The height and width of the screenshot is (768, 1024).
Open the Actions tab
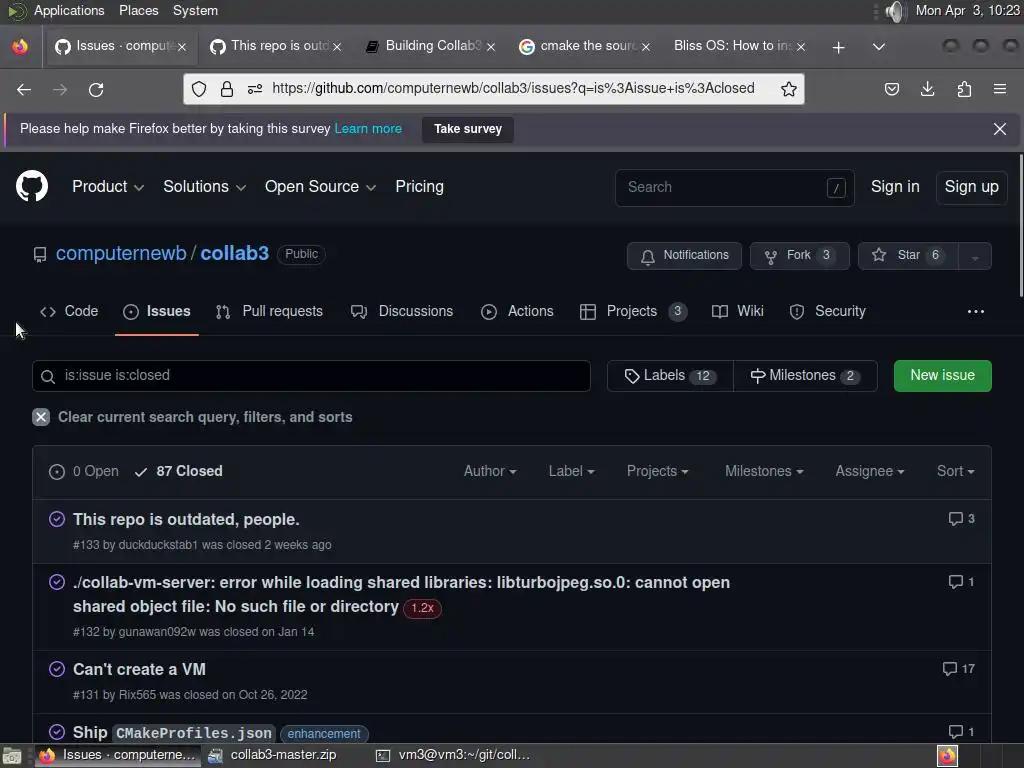coord(517,312)
